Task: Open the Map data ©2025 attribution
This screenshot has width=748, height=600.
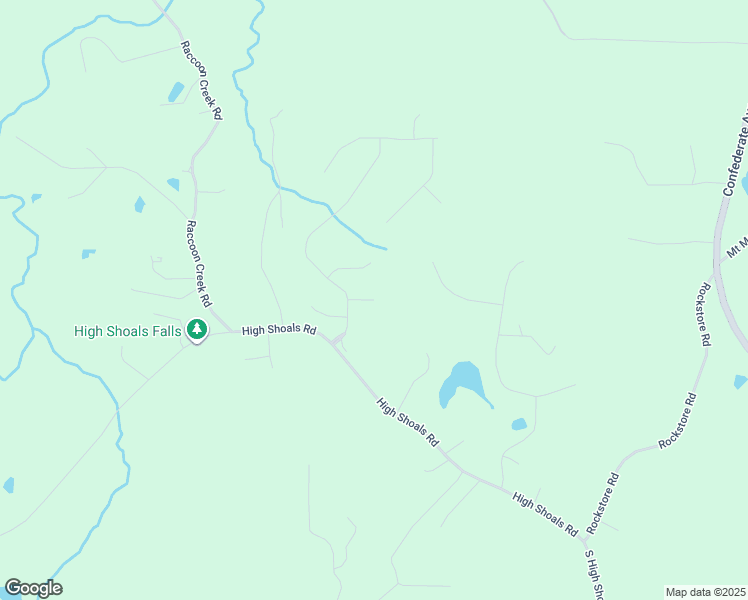Action: 706,592
